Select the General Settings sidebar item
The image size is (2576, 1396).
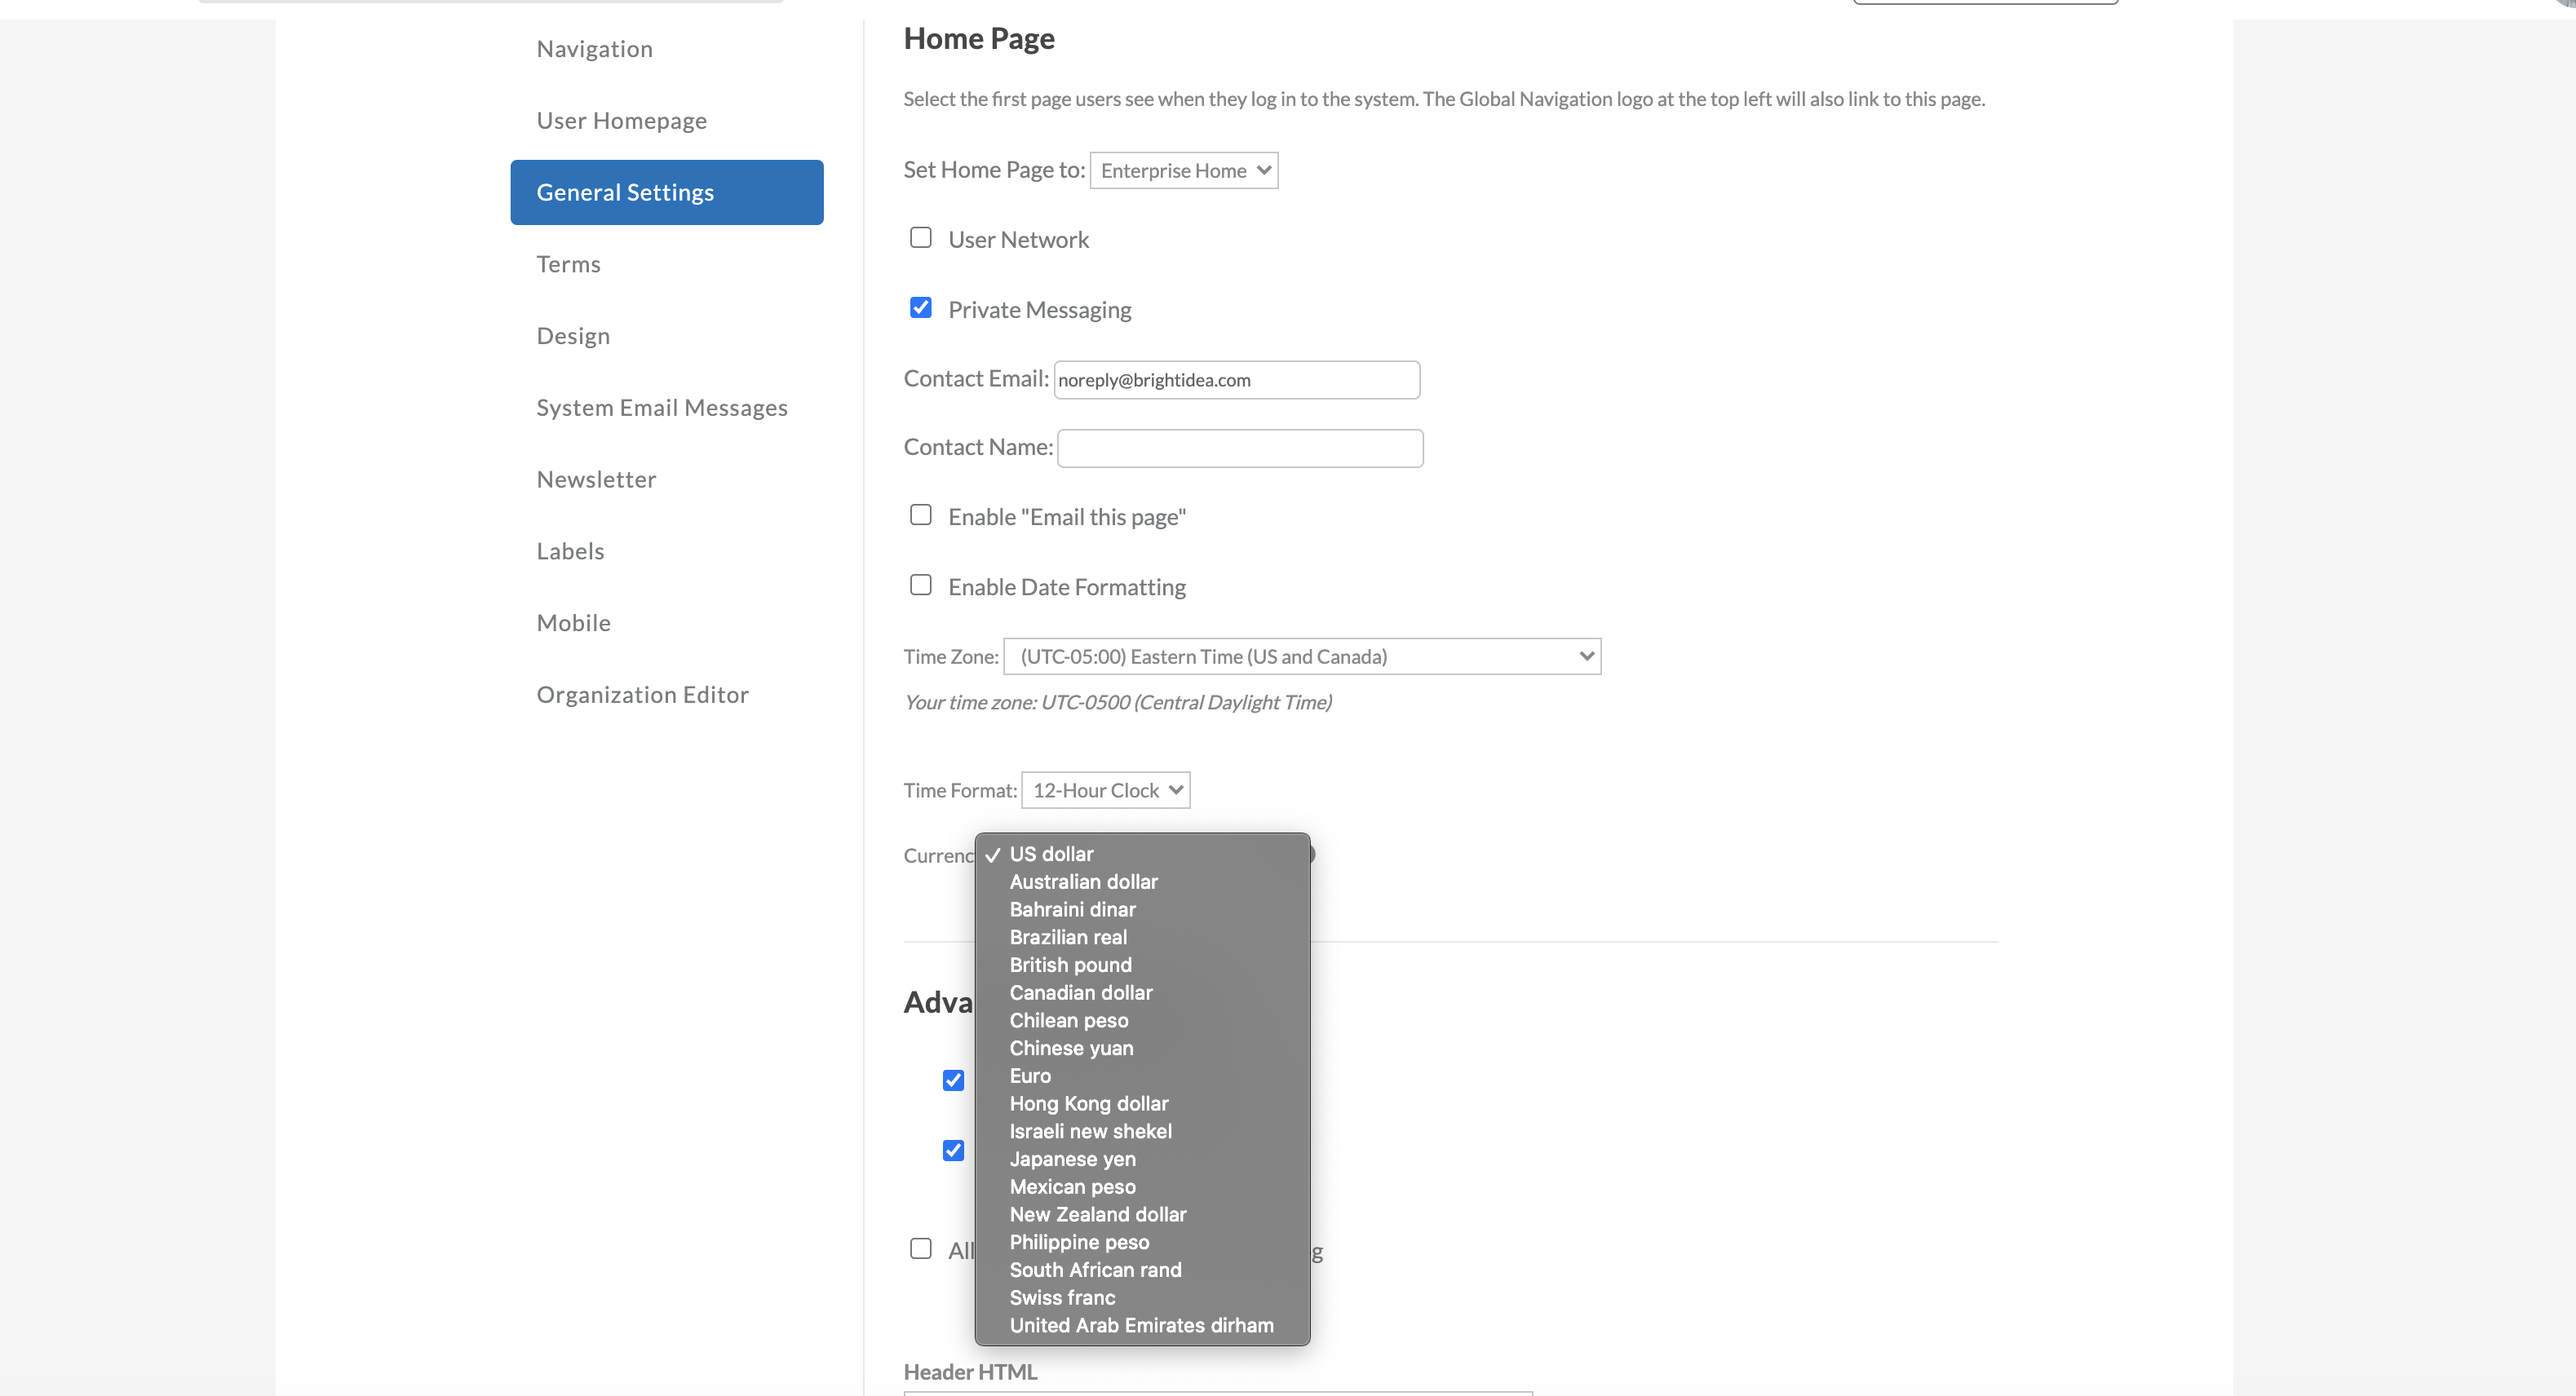[x=667, y=192]
